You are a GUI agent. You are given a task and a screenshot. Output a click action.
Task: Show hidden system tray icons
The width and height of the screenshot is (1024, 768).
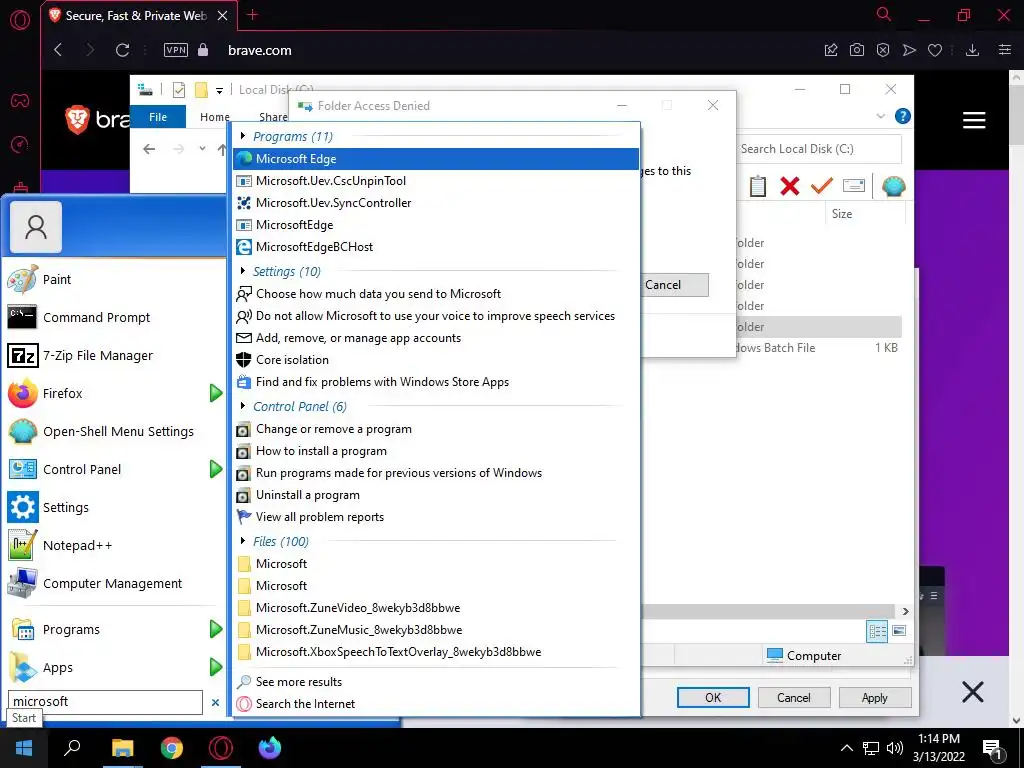(x=846, y=748)
